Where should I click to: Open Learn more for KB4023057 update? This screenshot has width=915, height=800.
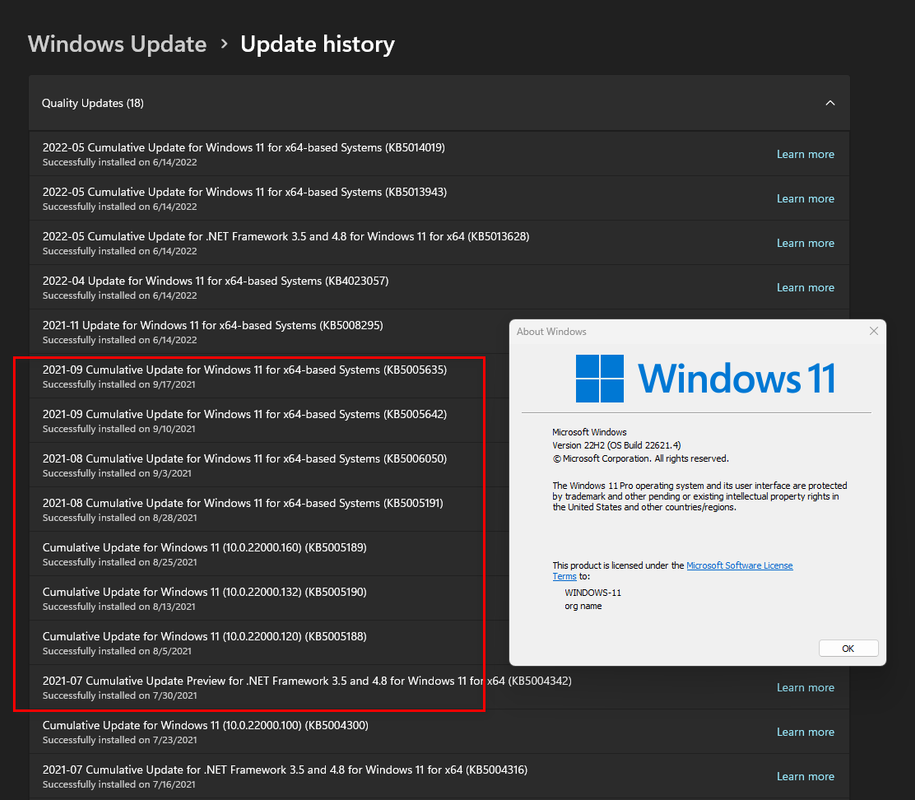805,287
